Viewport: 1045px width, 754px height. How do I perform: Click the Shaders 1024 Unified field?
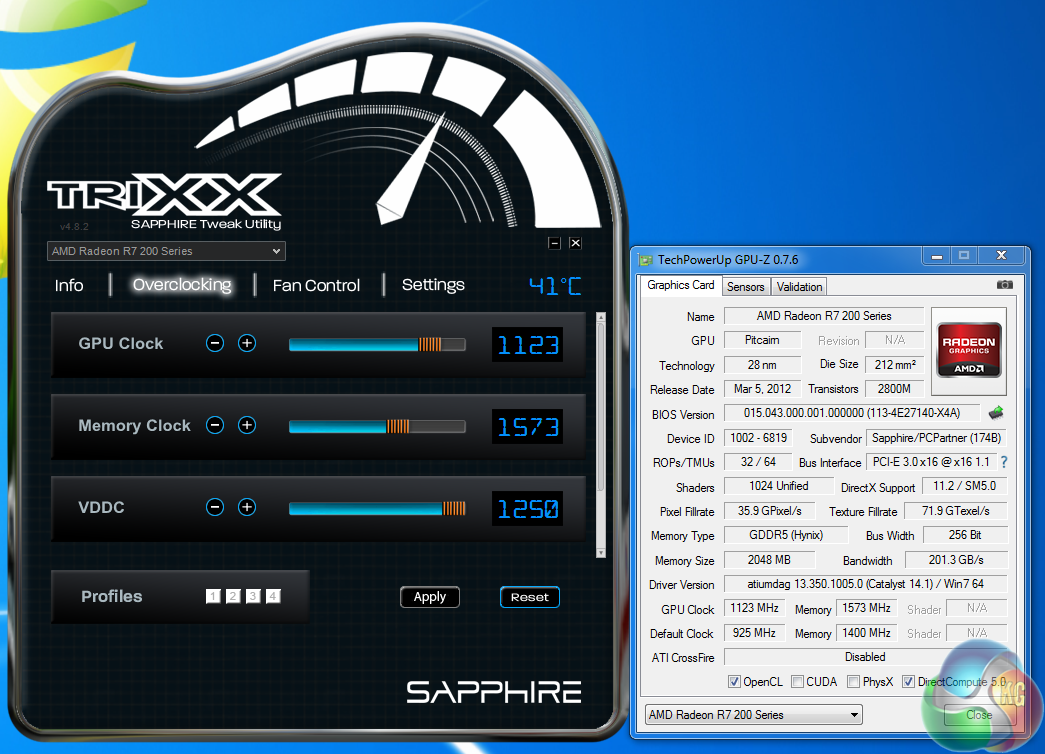click(x=778, y=486)
